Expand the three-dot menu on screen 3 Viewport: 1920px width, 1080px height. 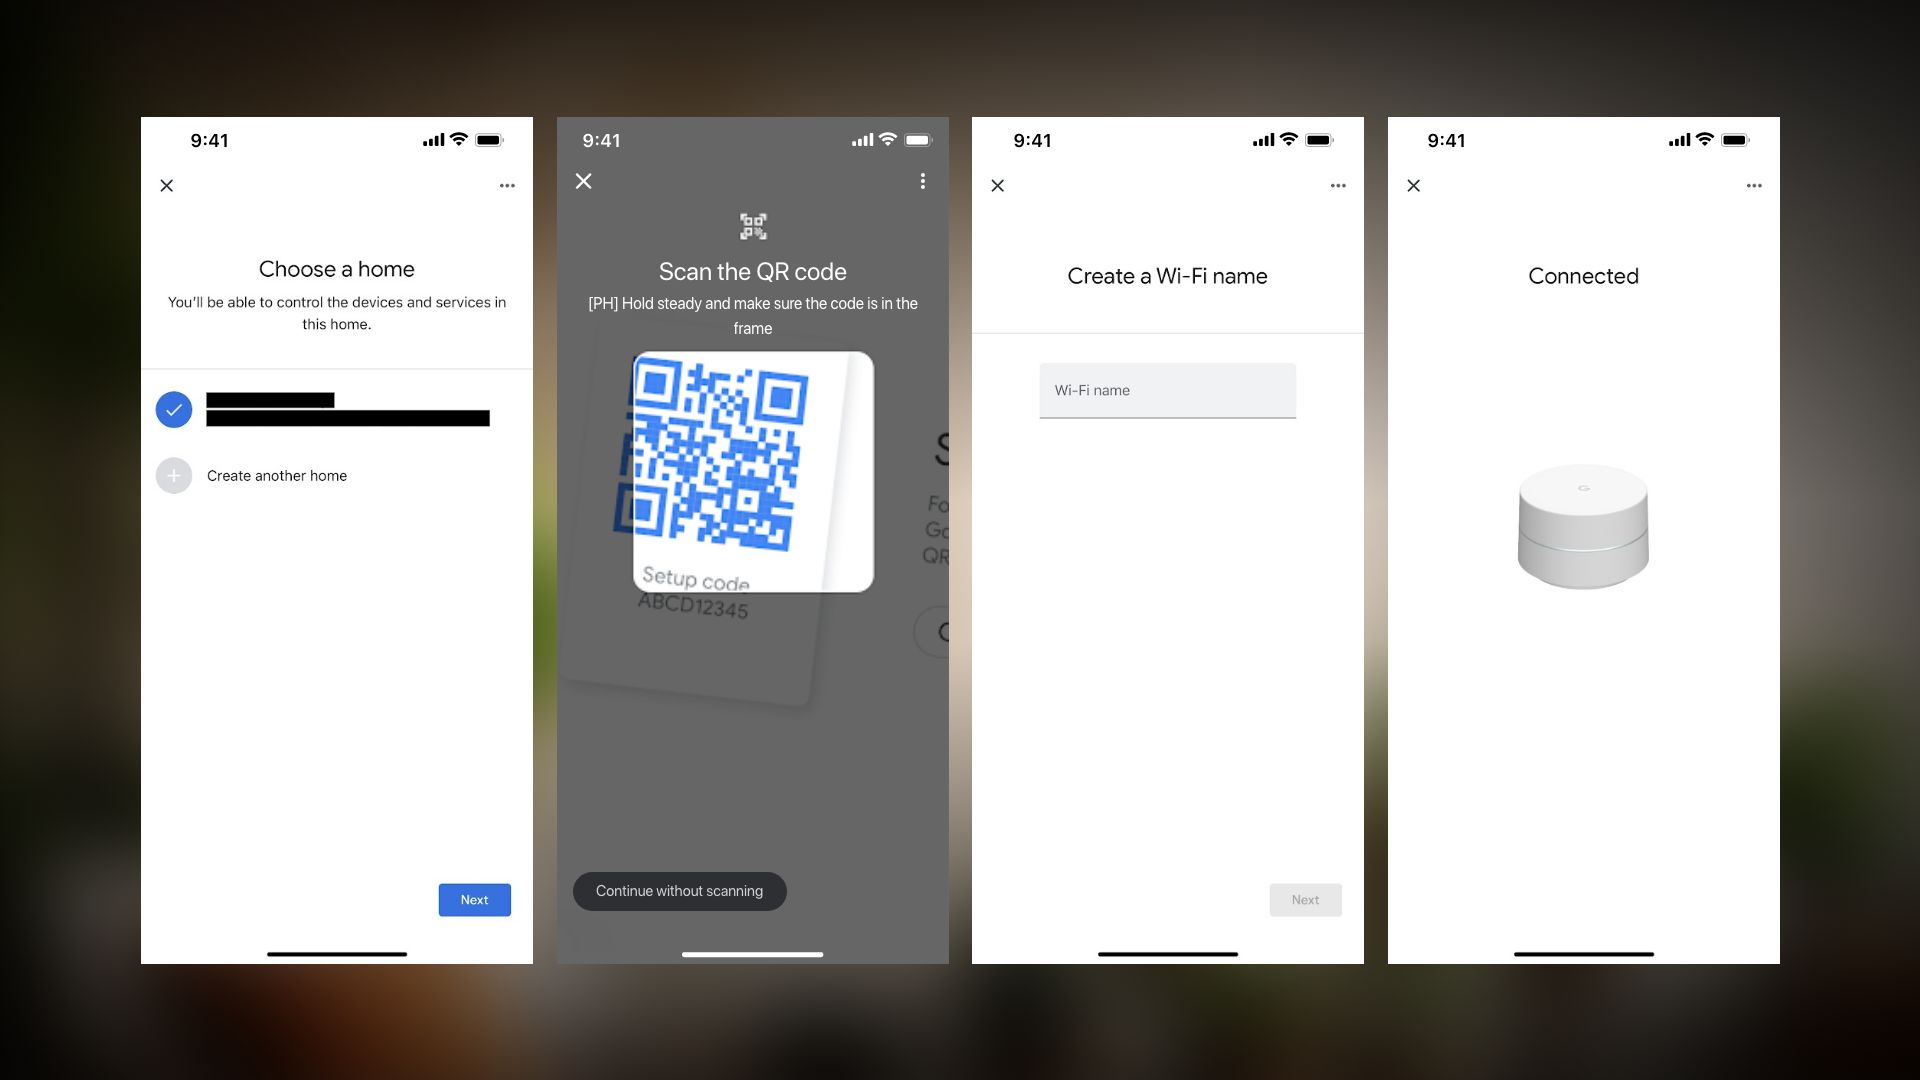click(1338, 185)
